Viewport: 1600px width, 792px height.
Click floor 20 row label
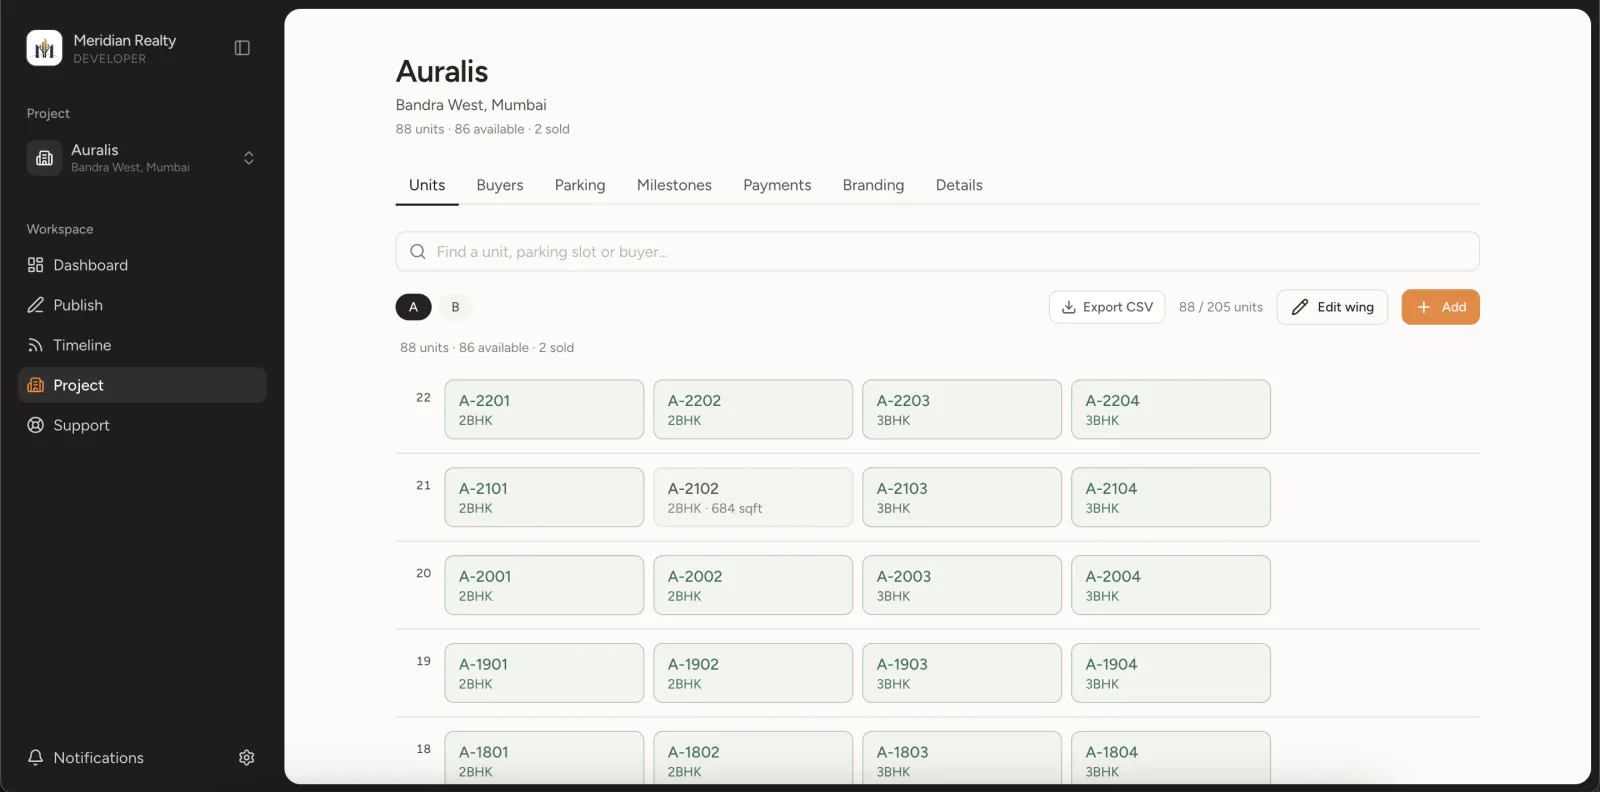423,574
